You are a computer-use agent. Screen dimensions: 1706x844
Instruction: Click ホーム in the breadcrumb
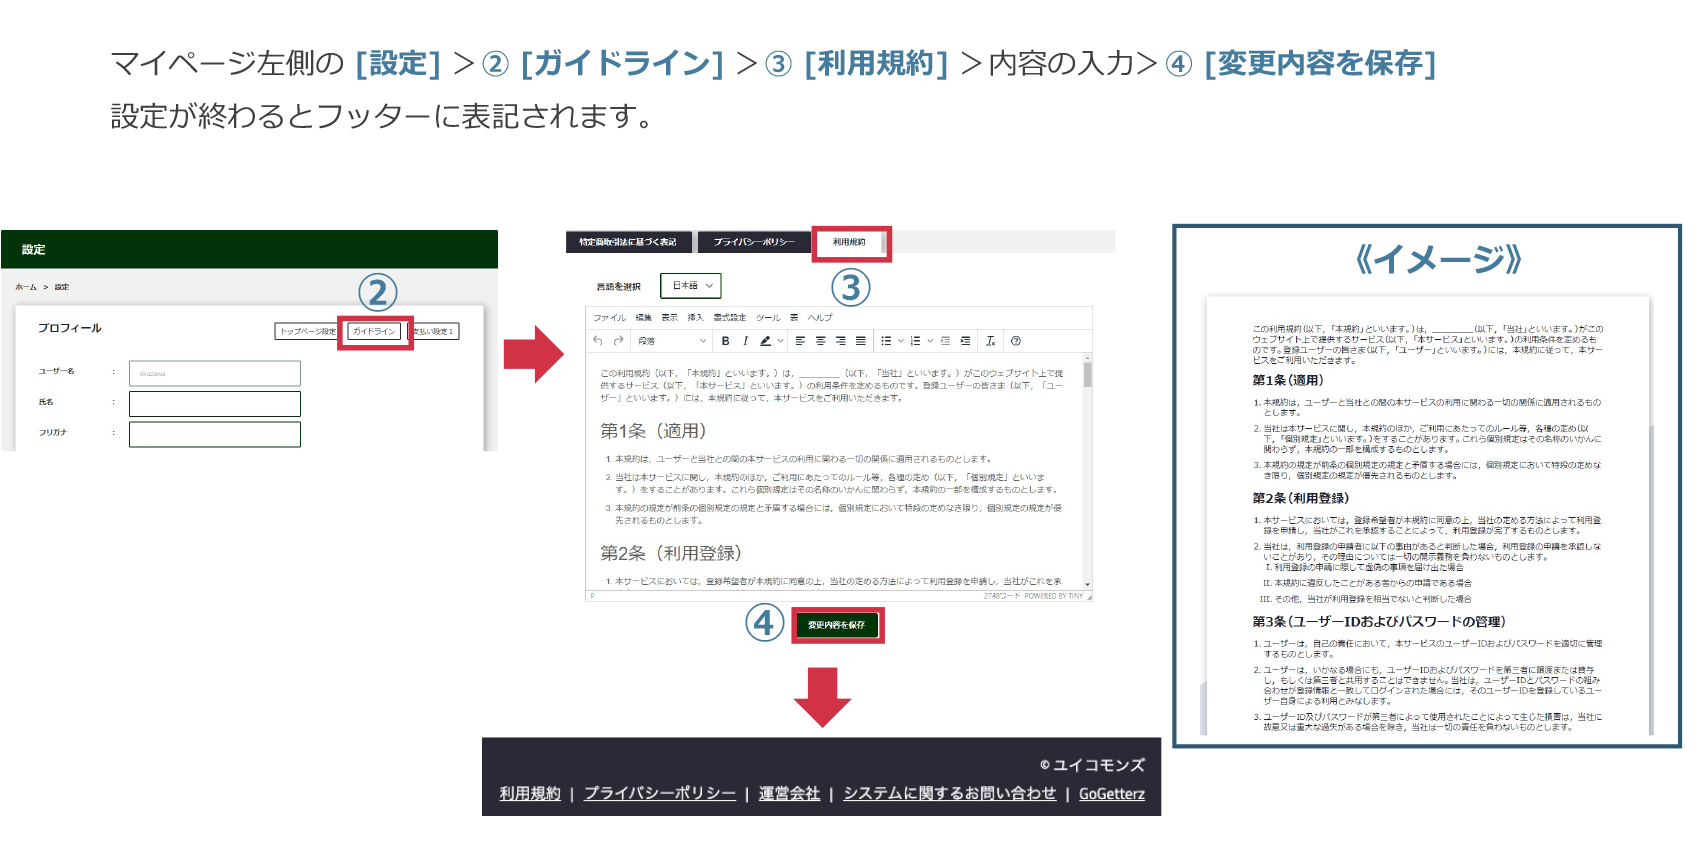coord(26,287)
